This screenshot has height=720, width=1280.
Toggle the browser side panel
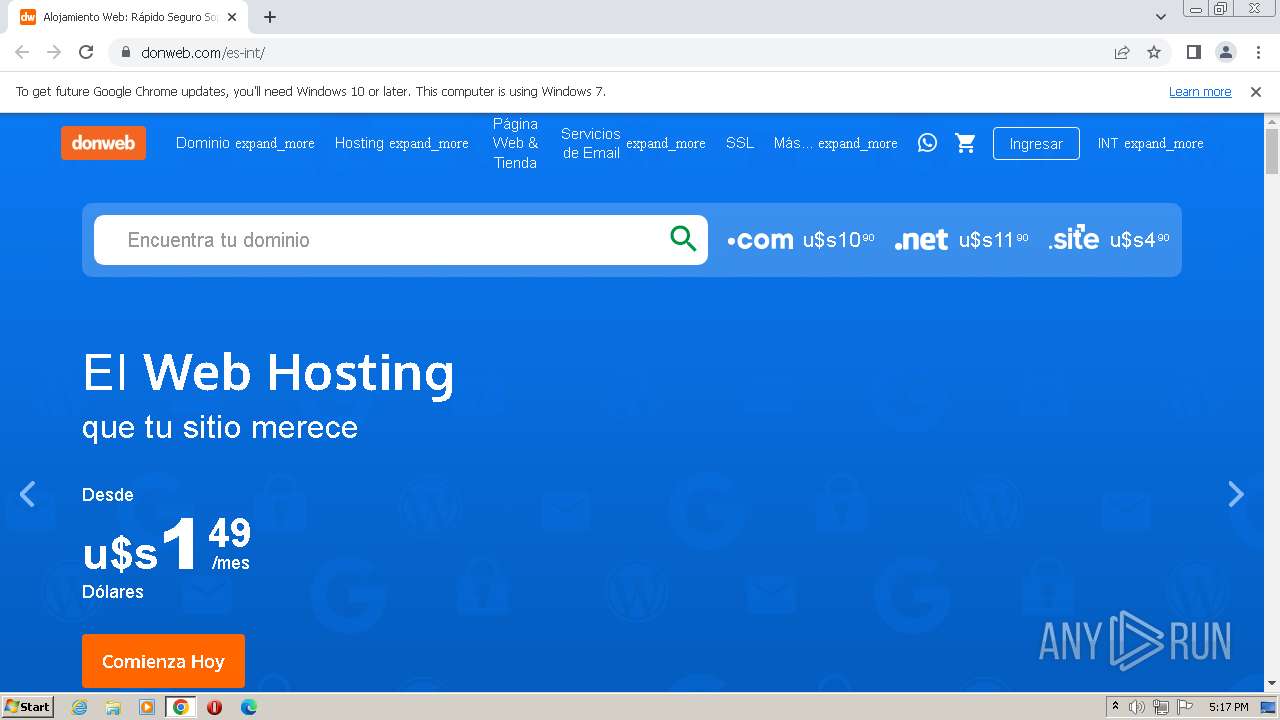(1193, 52)
